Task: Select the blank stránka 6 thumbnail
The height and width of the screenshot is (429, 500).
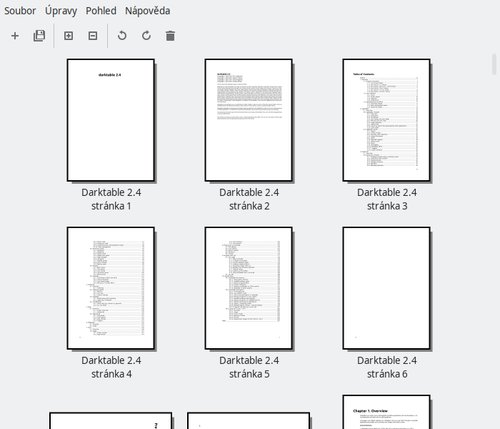Action: [386, 288]
